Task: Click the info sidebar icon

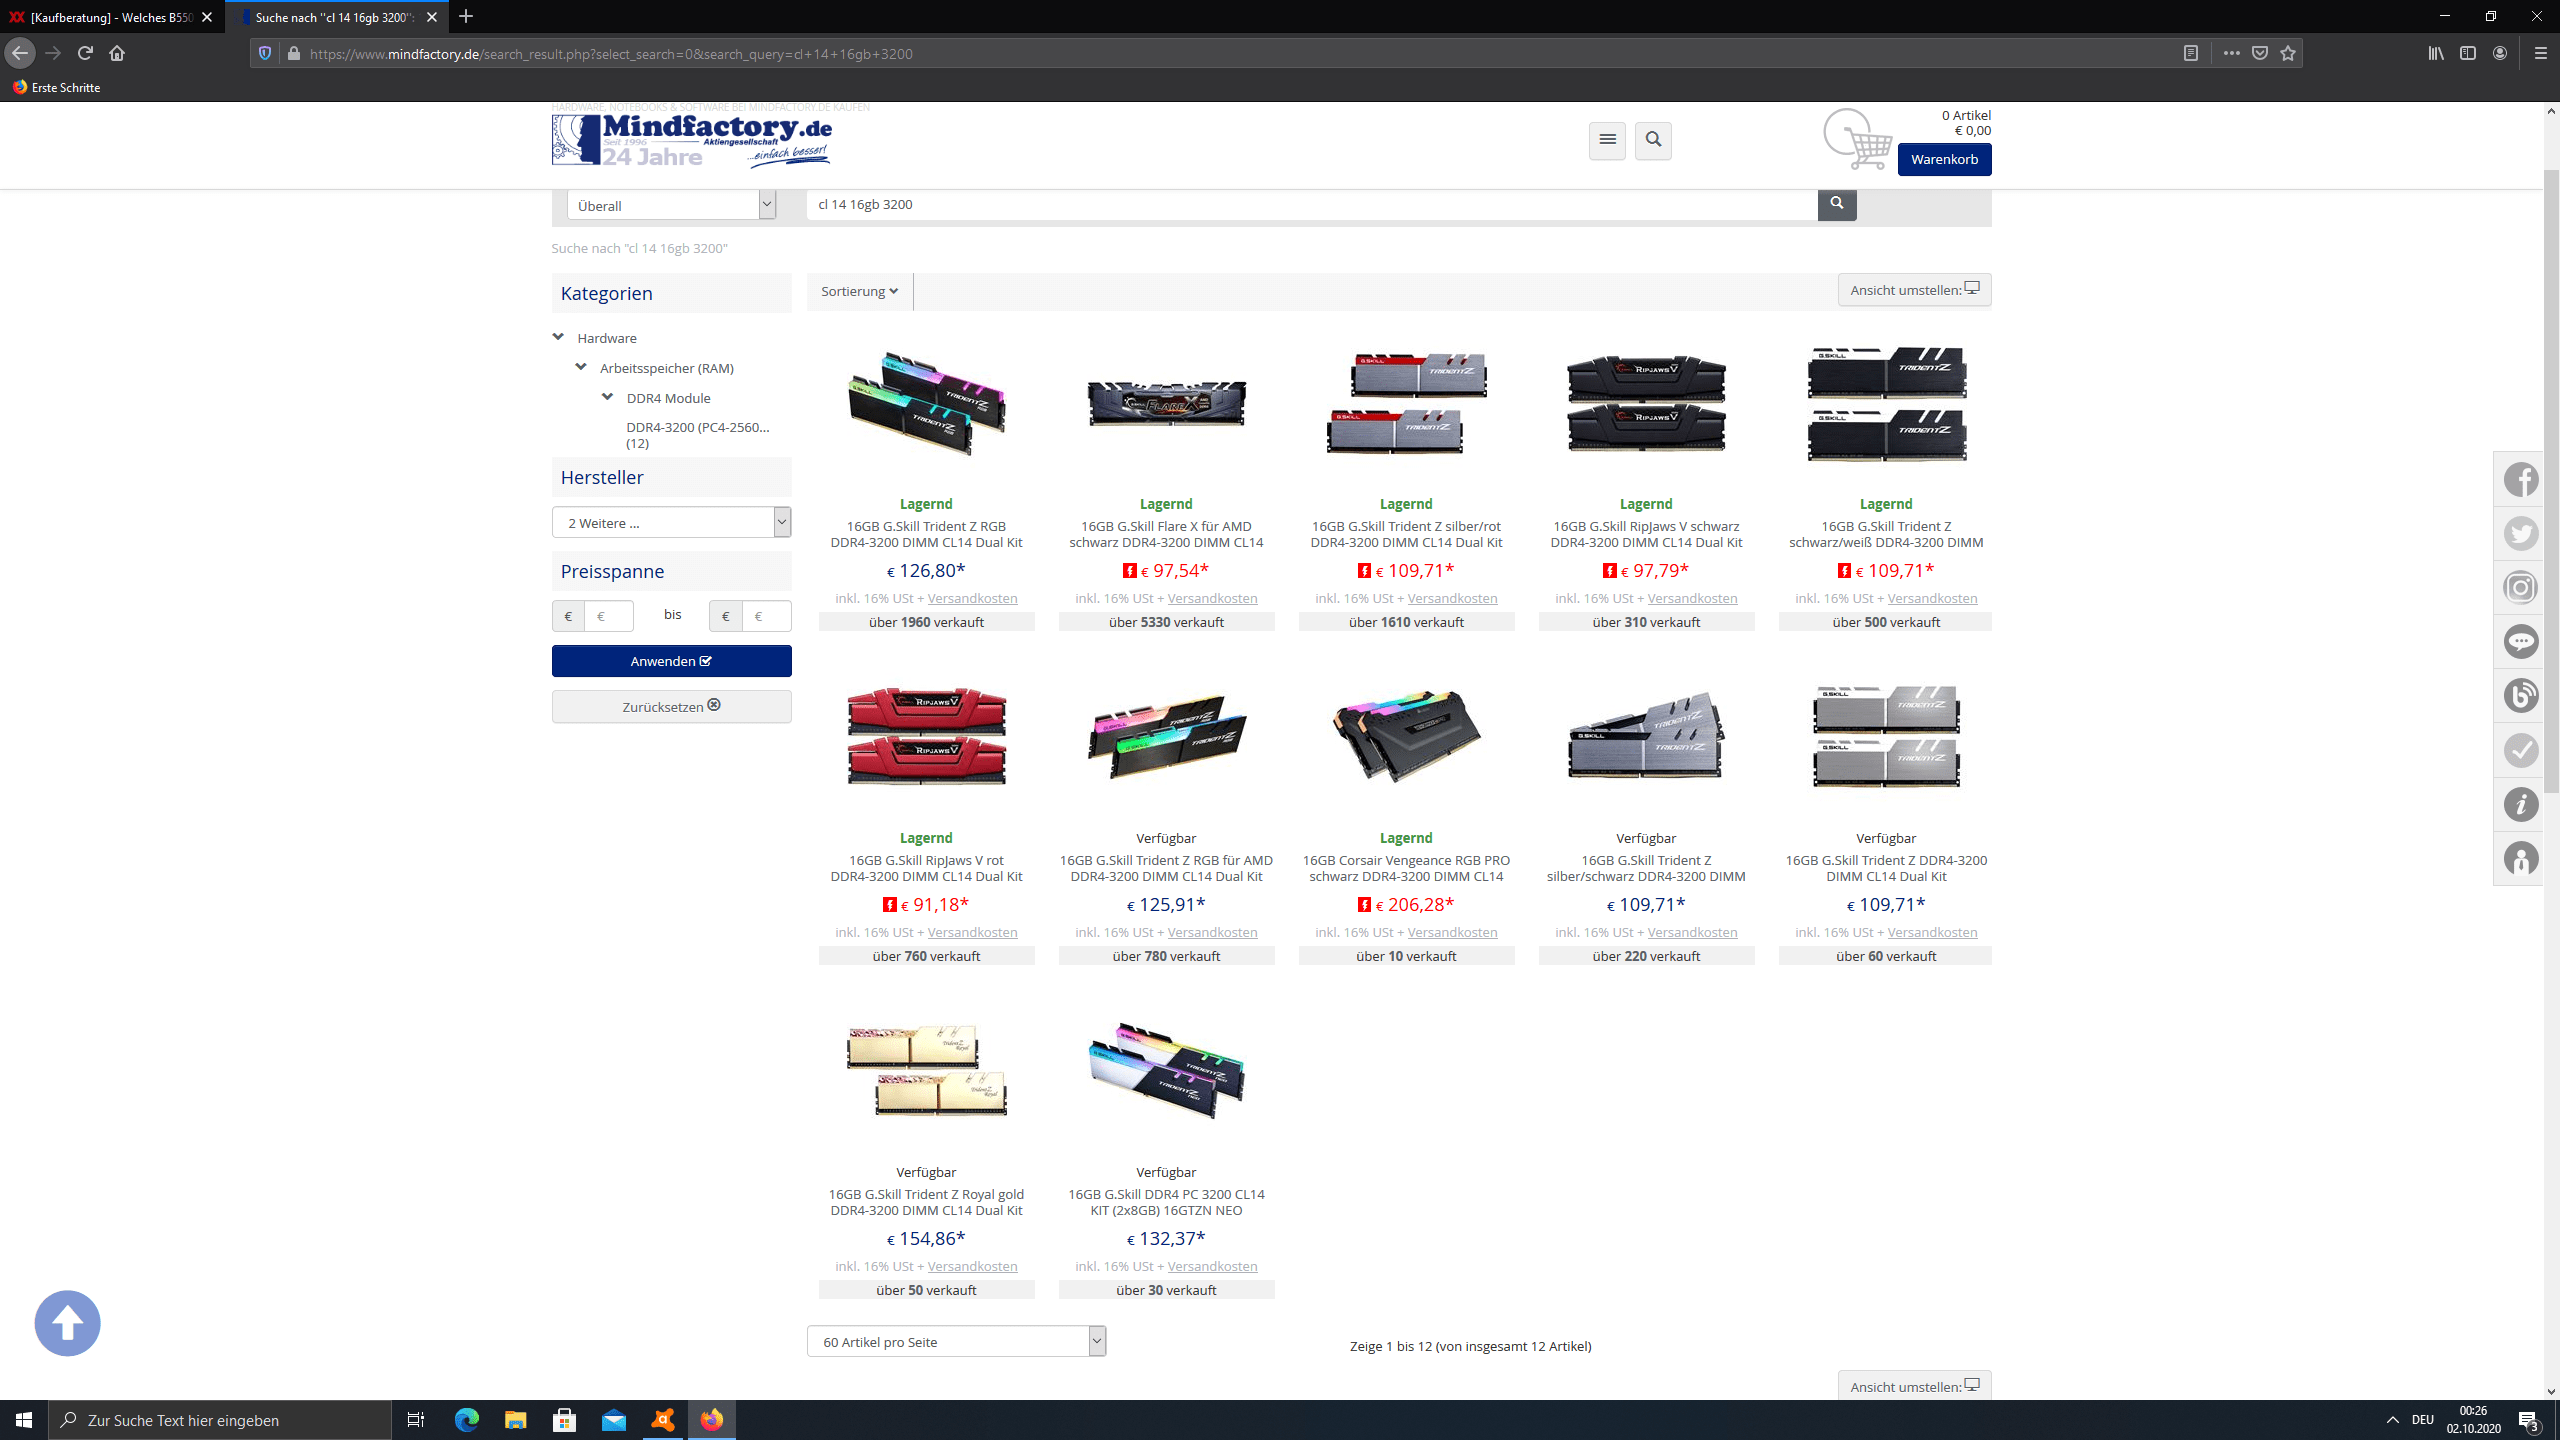Action: click(2520, 804)
